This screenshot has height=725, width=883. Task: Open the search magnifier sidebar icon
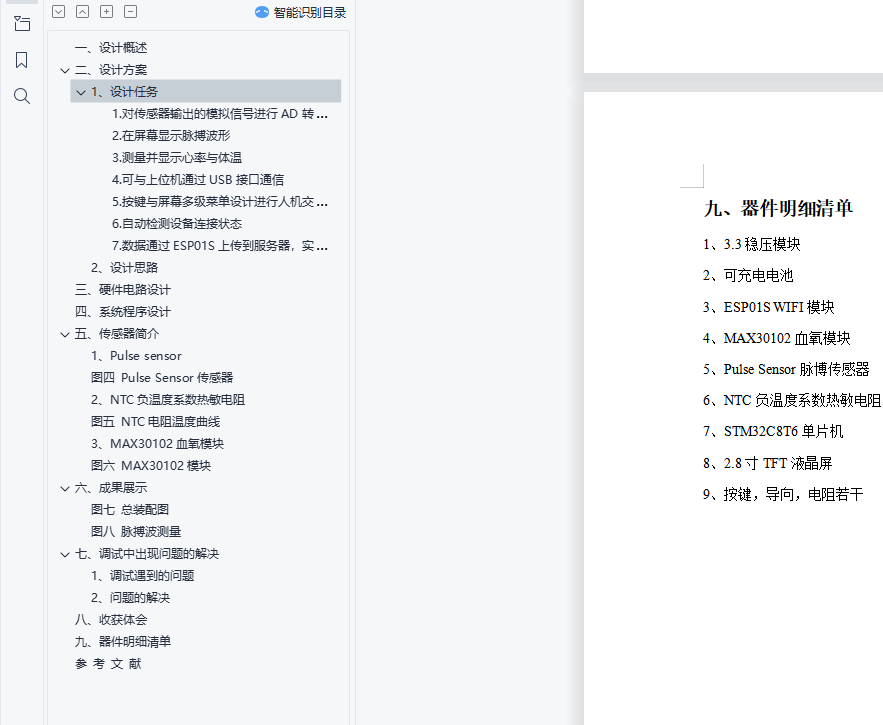pyautogui.click(x=21, y=96)
